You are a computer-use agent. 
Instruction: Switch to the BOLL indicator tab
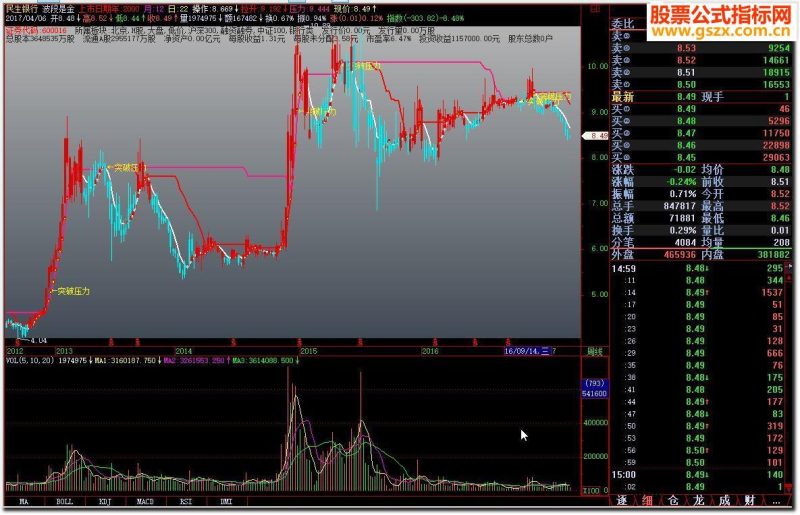pos(64,502)
